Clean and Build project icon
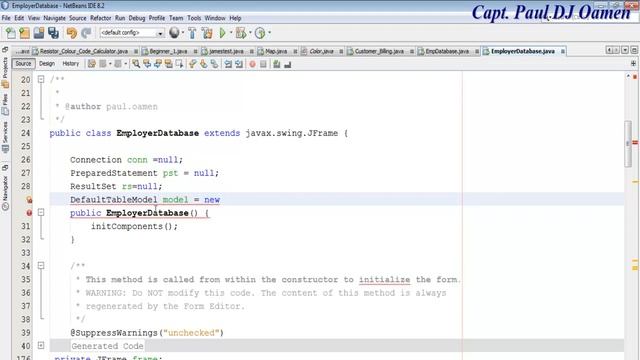The image size is (640, 360). [x=207, y=33]
